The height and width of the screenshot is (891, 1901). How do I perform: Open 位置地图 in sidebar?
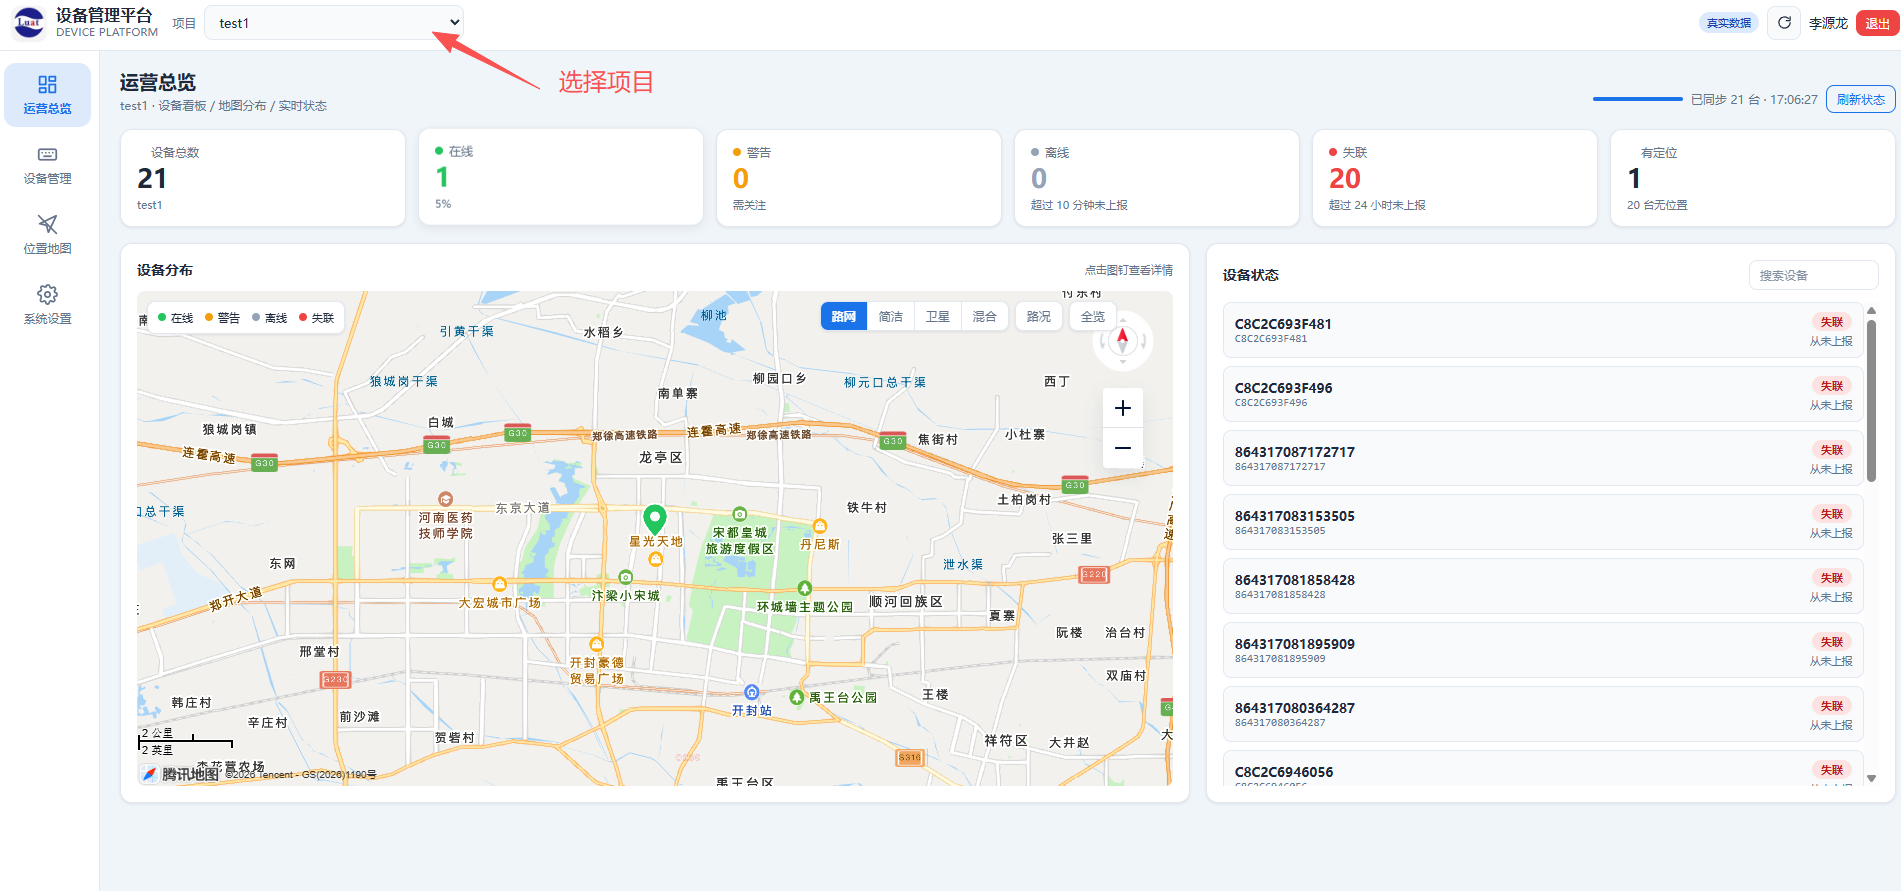[47, 236]
